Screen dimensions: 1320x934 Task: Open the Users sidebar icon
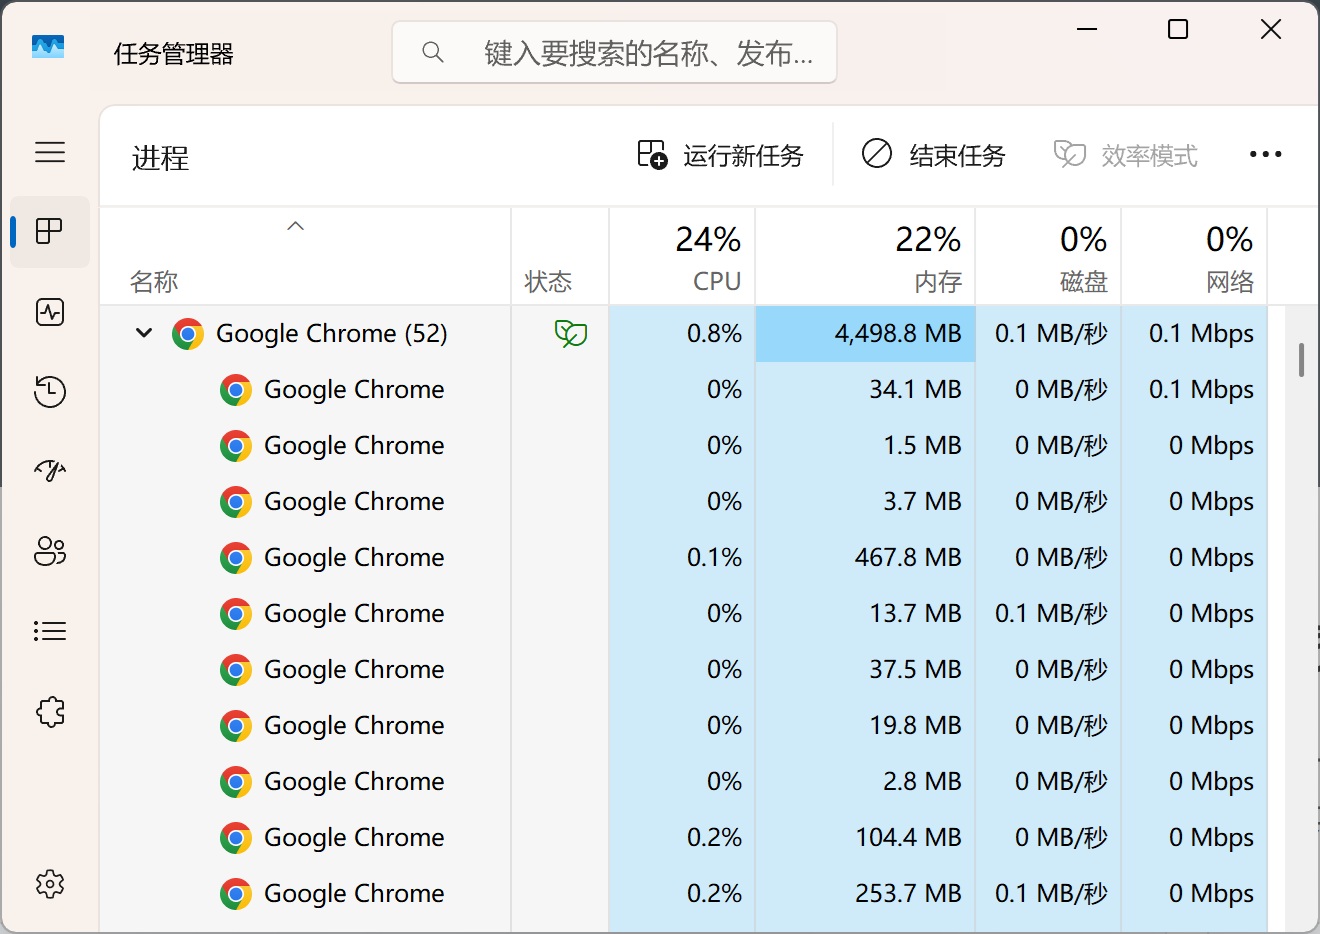(50, 551)
